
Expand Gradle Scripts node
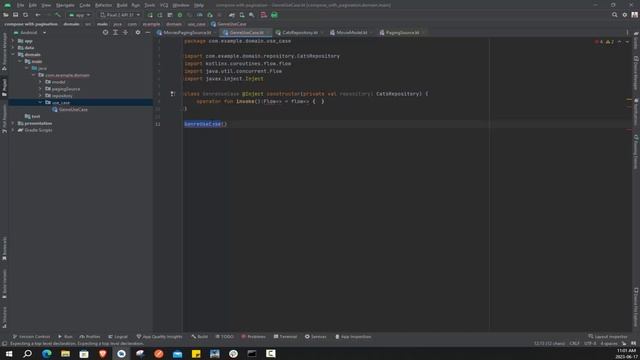tap(13, 130)
